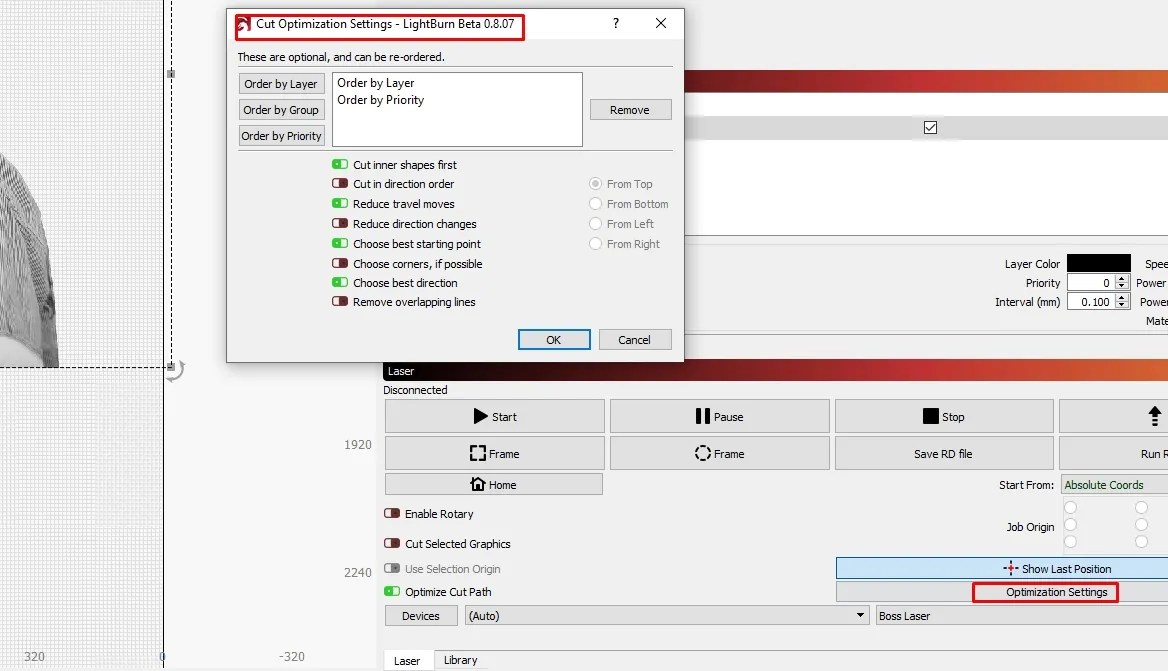Toggle Optimize Cut Path

pos(392,591)
